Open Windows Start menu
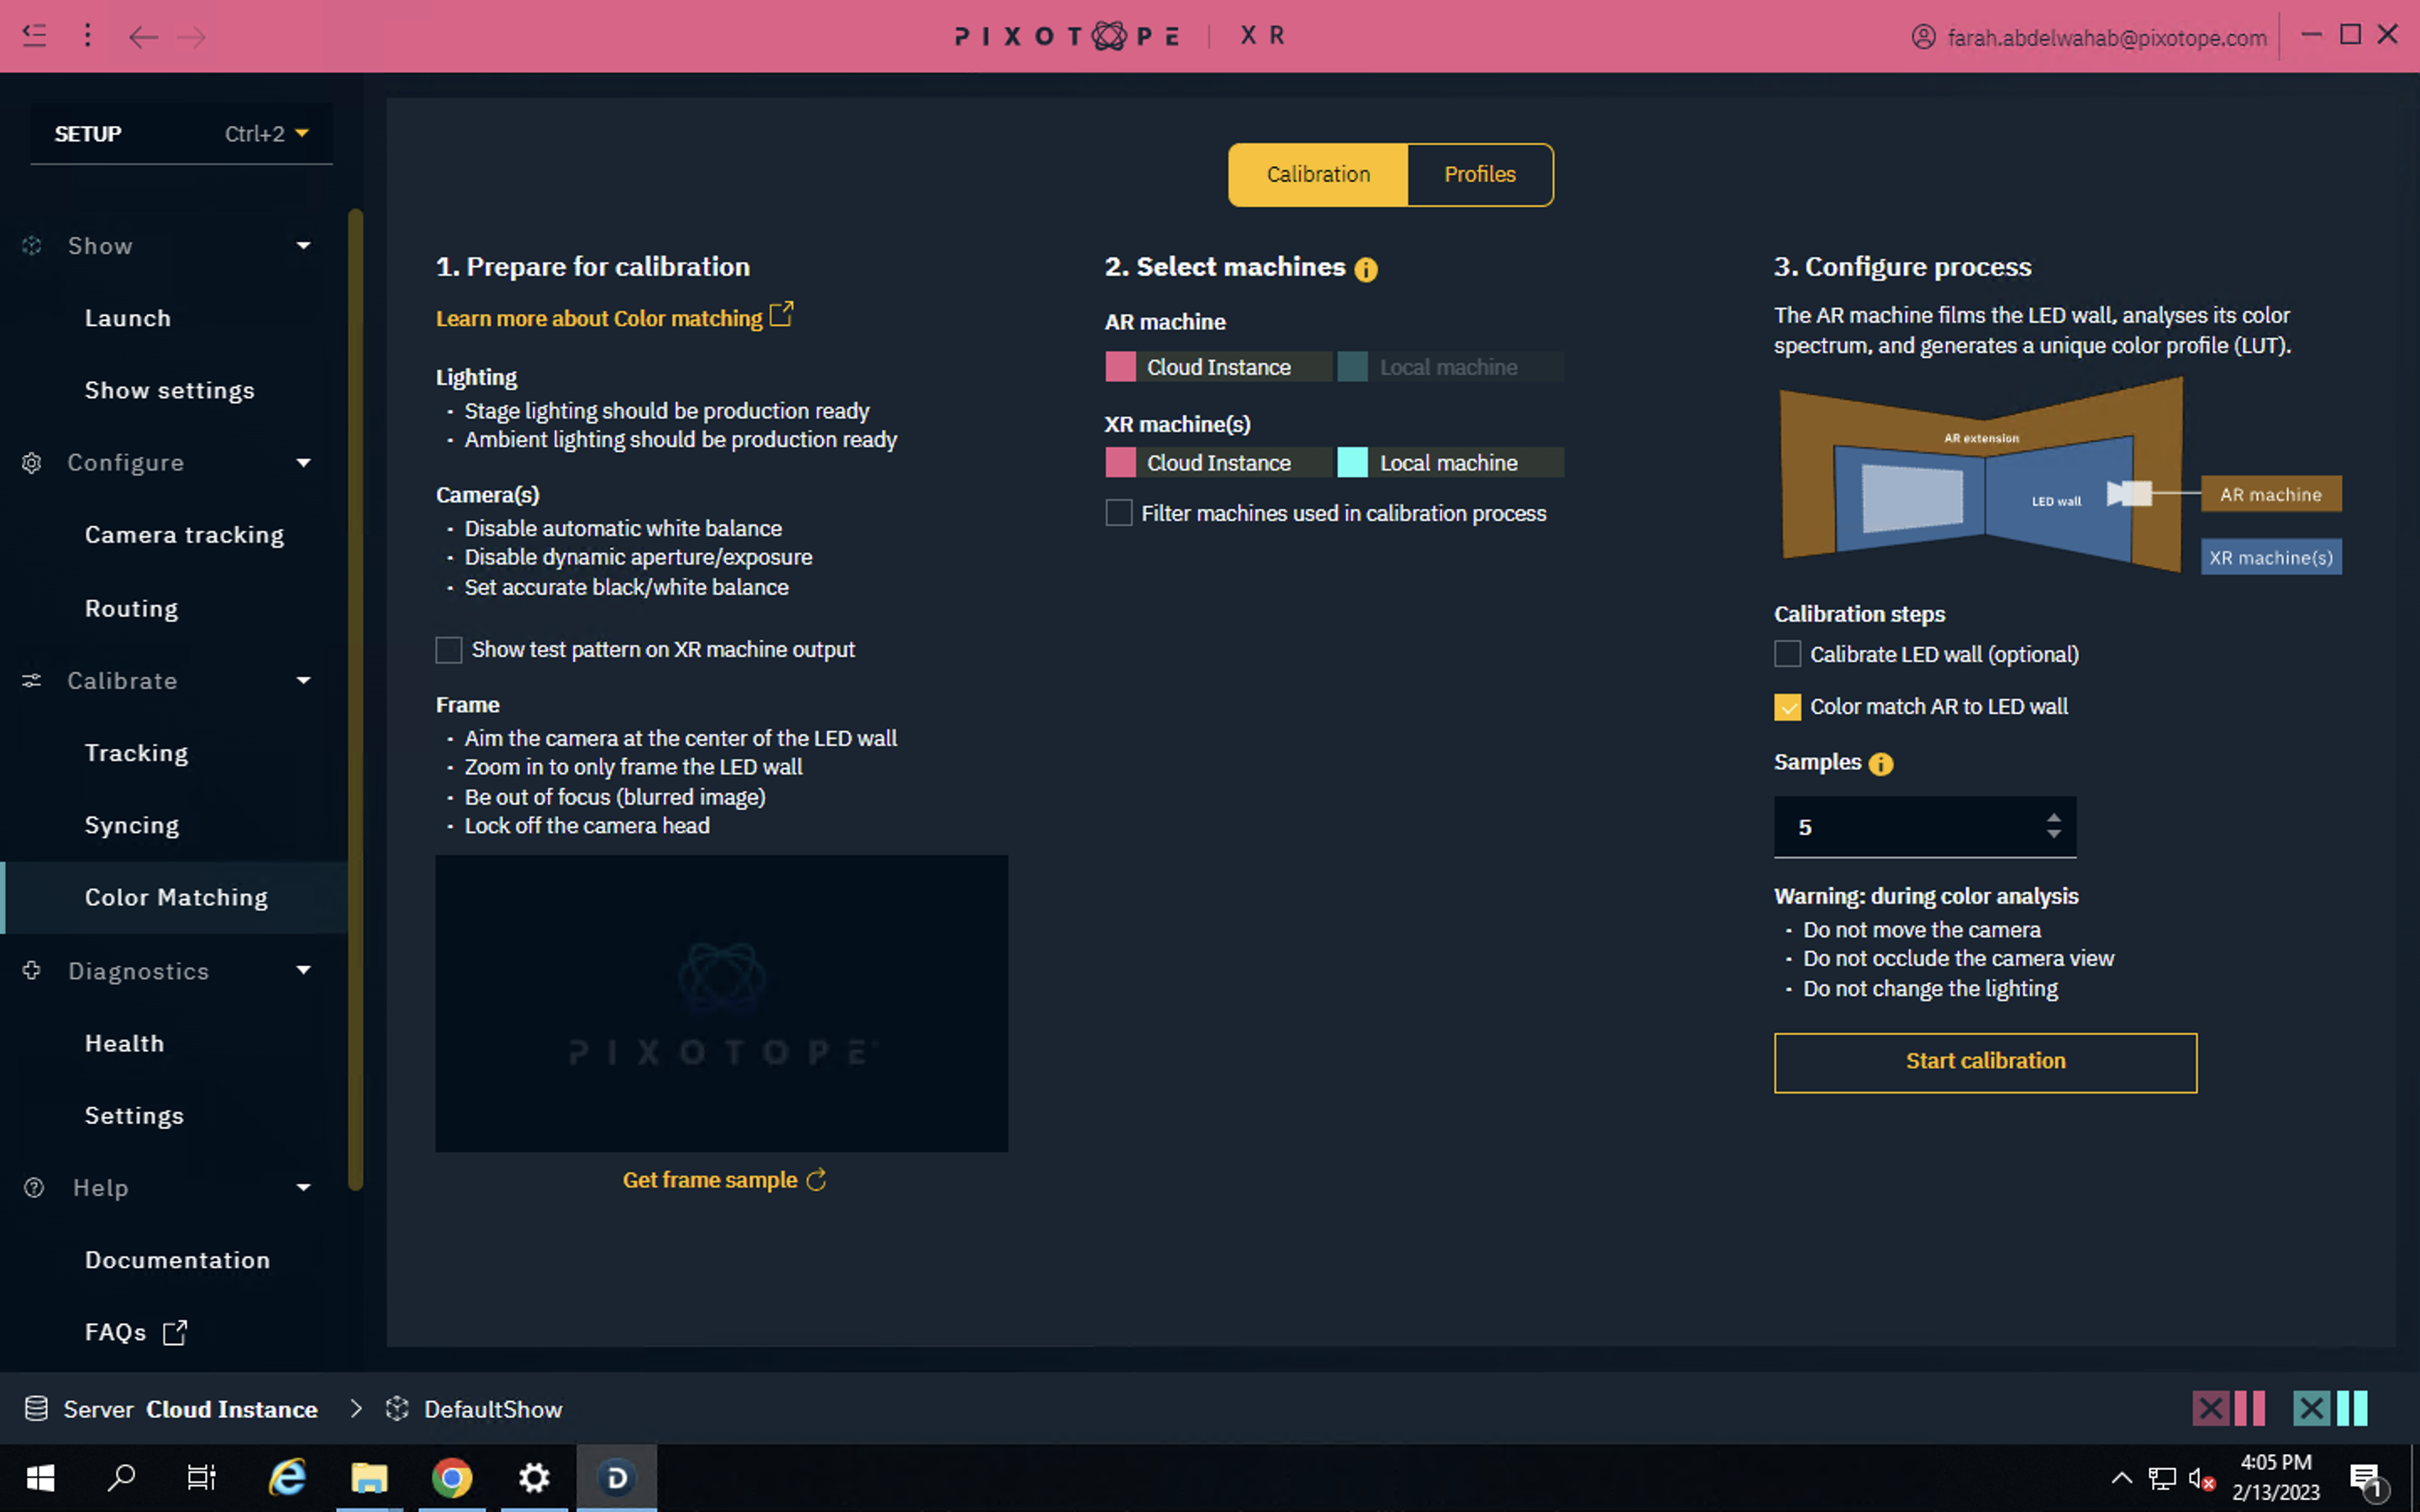Viewport: 2420px width, 1512px height. click(x=40, y=1477)
